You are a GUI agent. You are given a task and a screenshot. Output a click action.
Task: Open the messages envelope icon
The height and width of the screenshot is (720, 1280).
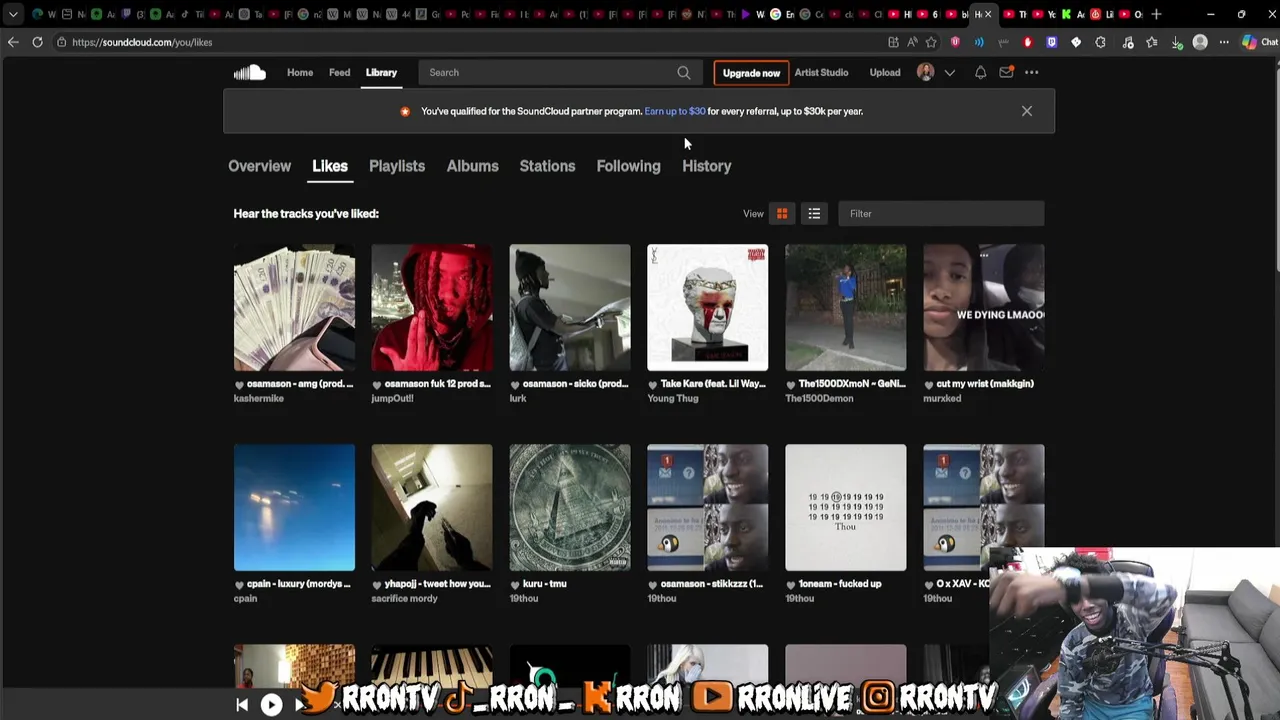pos(1006,72)
